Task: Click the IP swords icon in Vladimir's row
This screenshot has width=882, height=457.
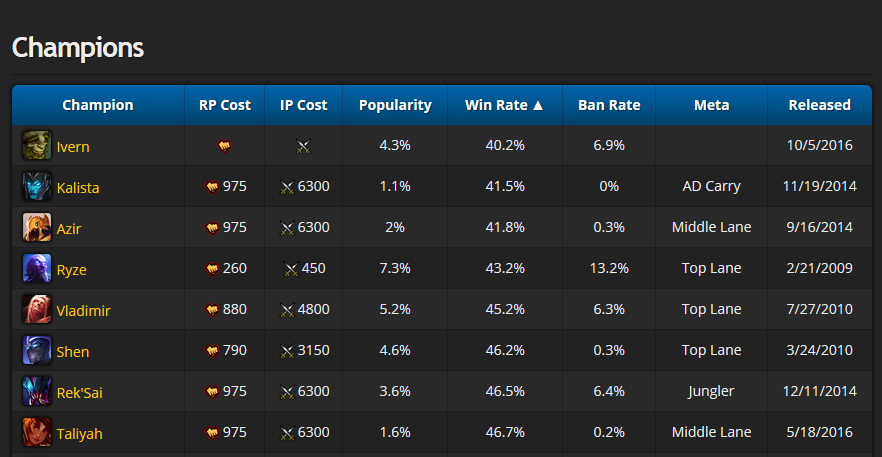Action: [287, 311]
